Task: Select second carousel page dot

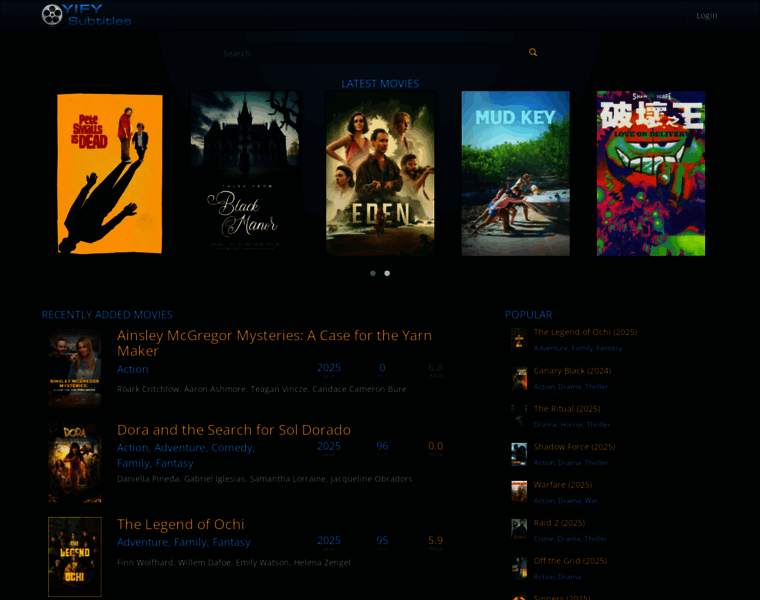Action: [387, 273]
